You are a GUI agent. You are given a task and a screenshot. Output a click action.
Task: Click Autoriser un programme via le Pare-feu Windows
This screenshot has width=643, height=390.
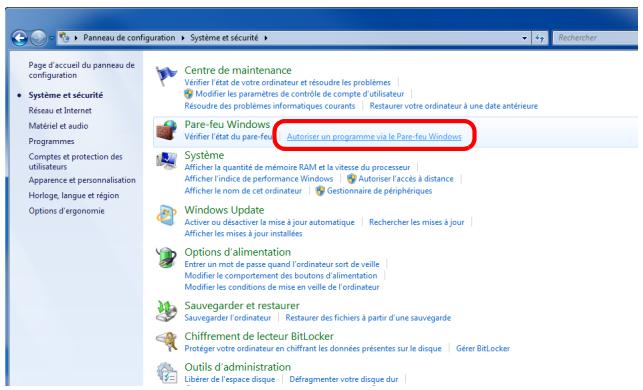[374, 137]
